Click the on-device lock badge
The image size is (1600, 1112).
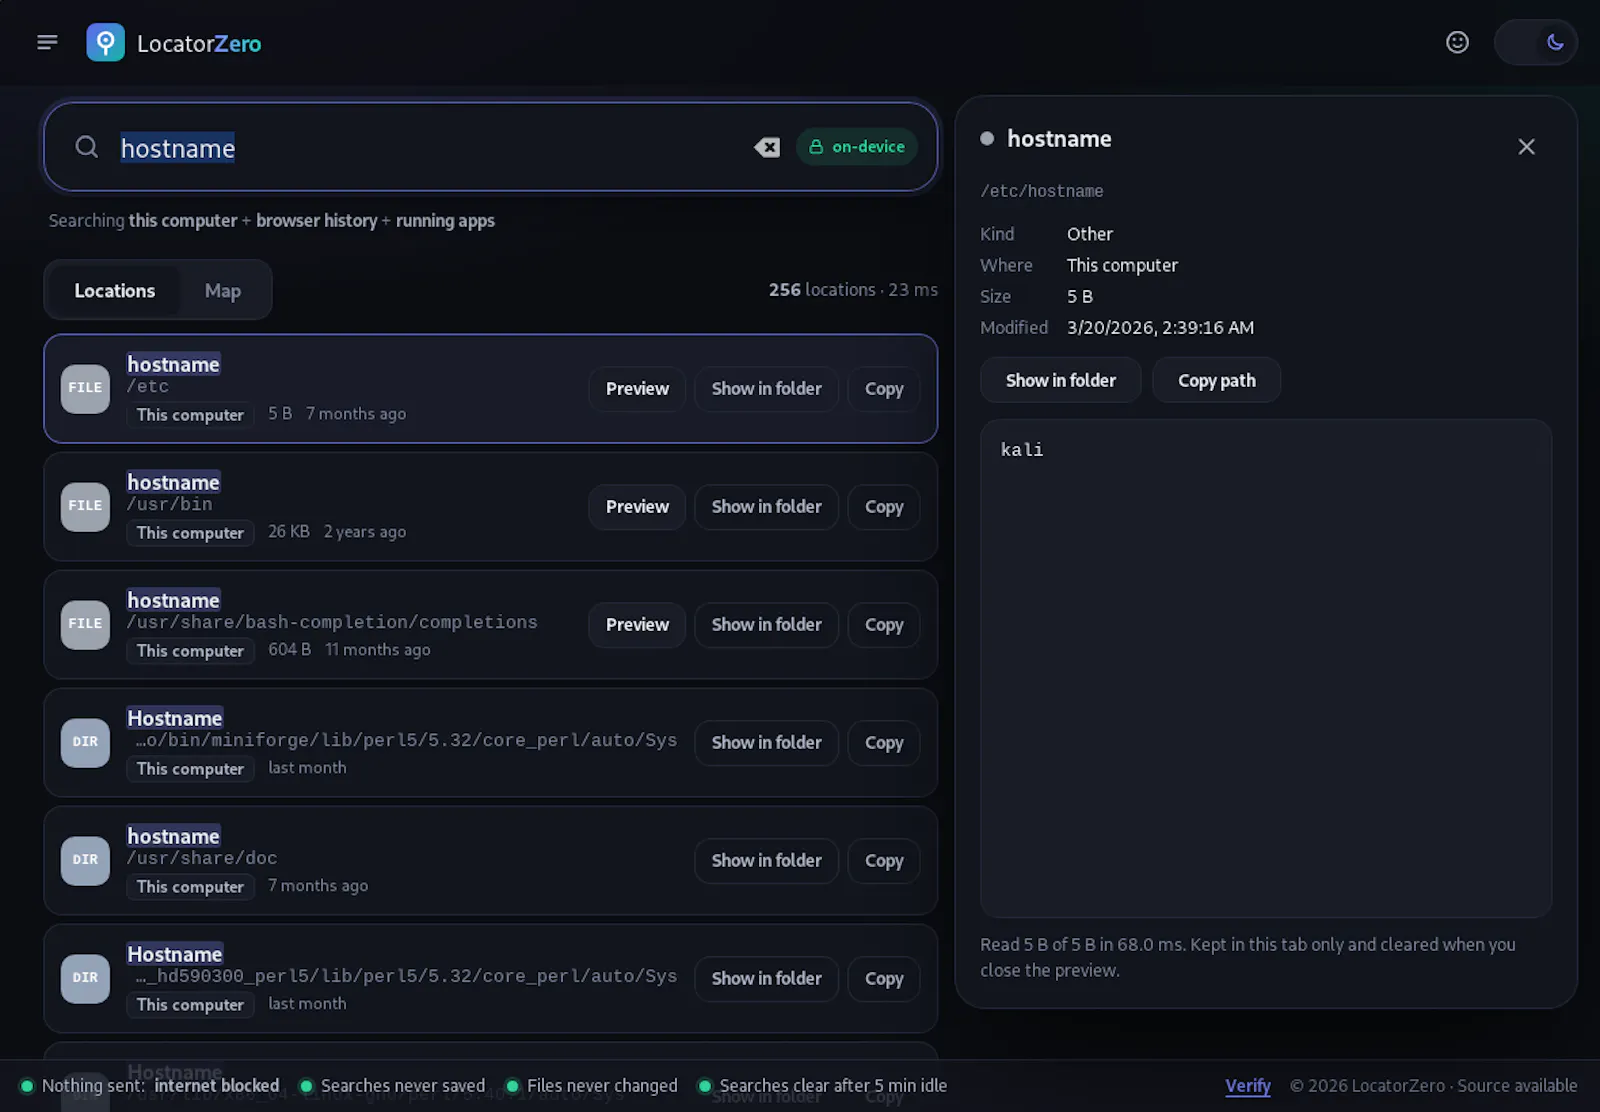click(x=857, y=147)
